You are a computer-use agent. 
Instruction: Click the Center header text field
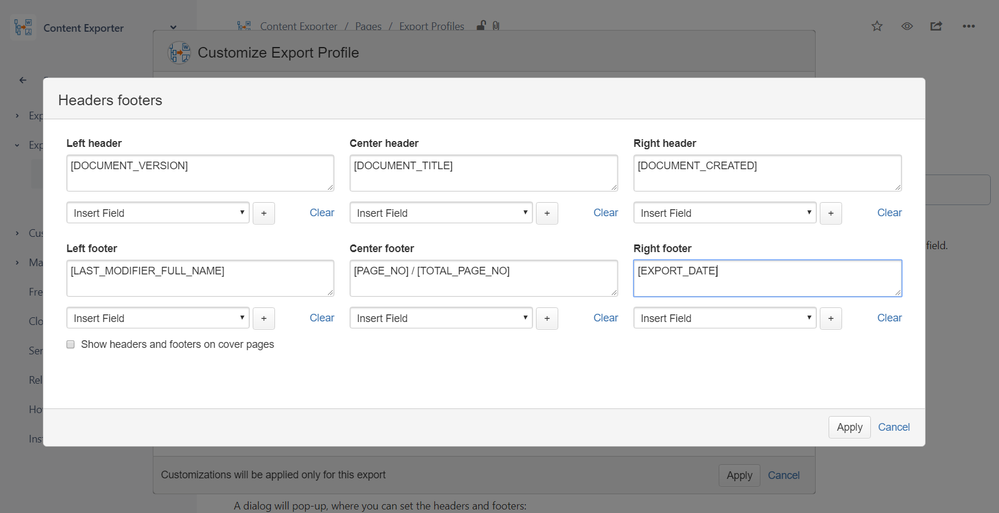click(x=483, y=173)
